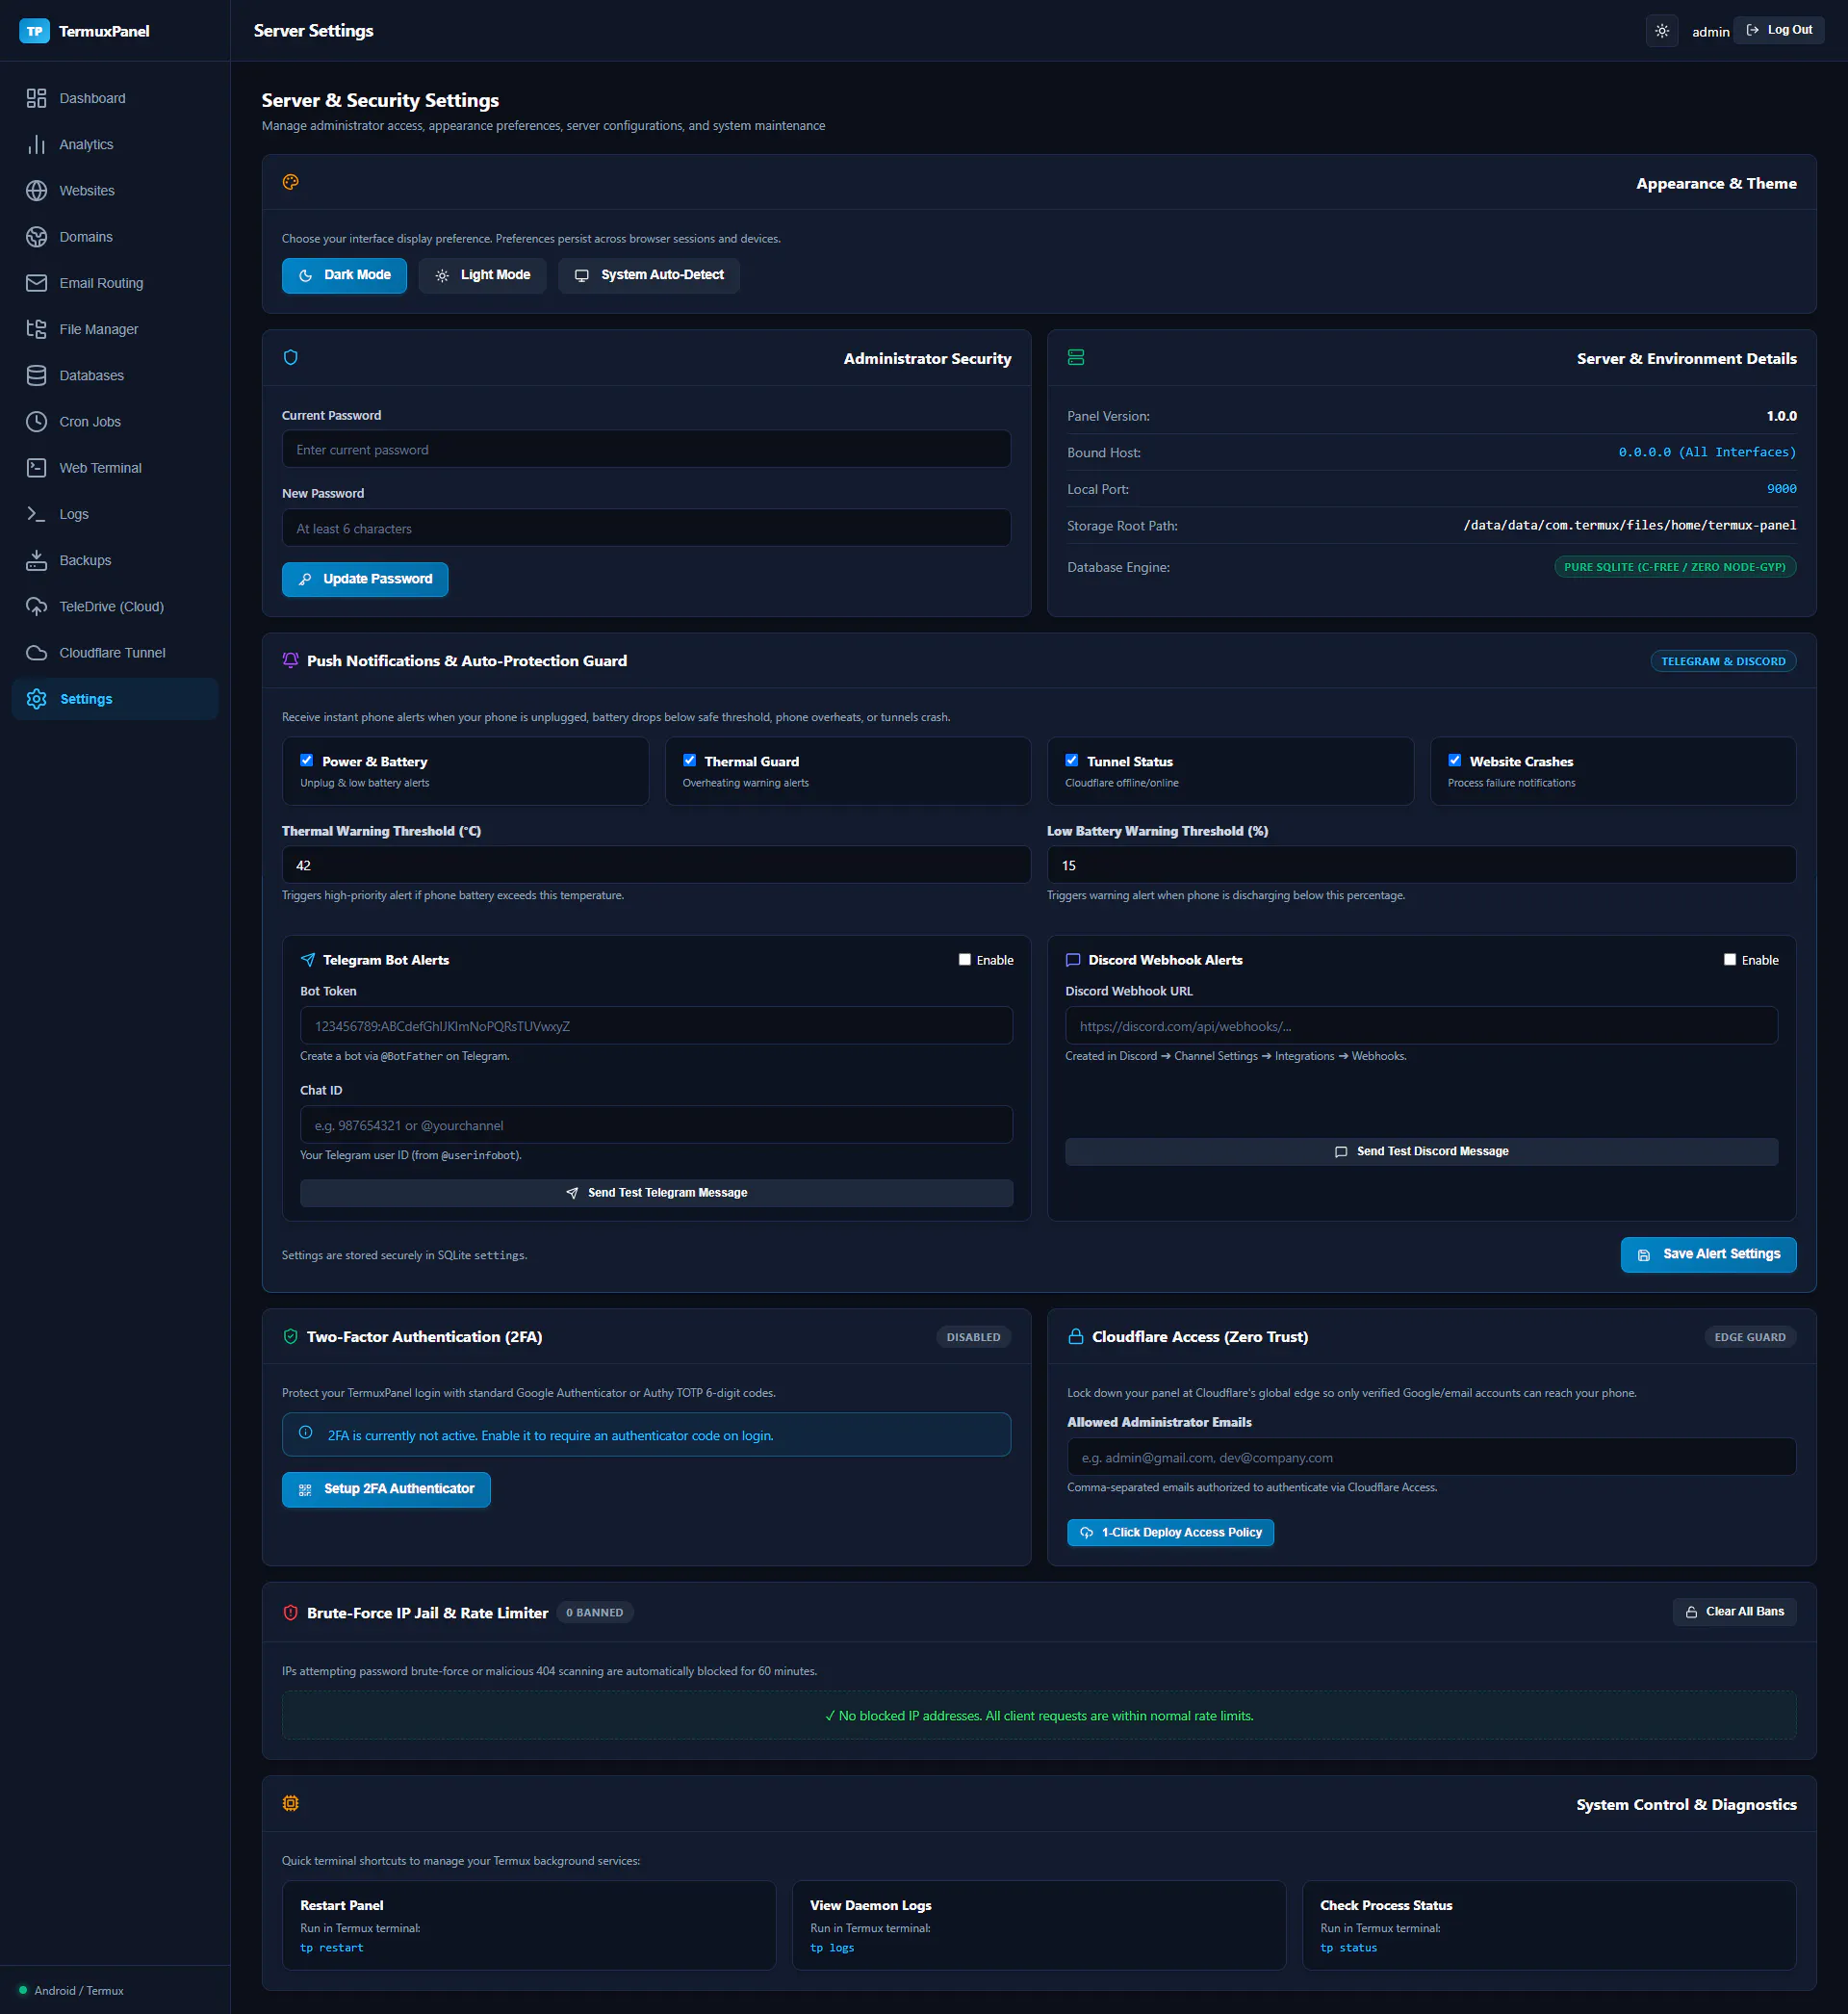Click the lock icon beside Cloudflare Access
Viewport: 1848px width, 2014px height.
[x=1076, y=1336]
